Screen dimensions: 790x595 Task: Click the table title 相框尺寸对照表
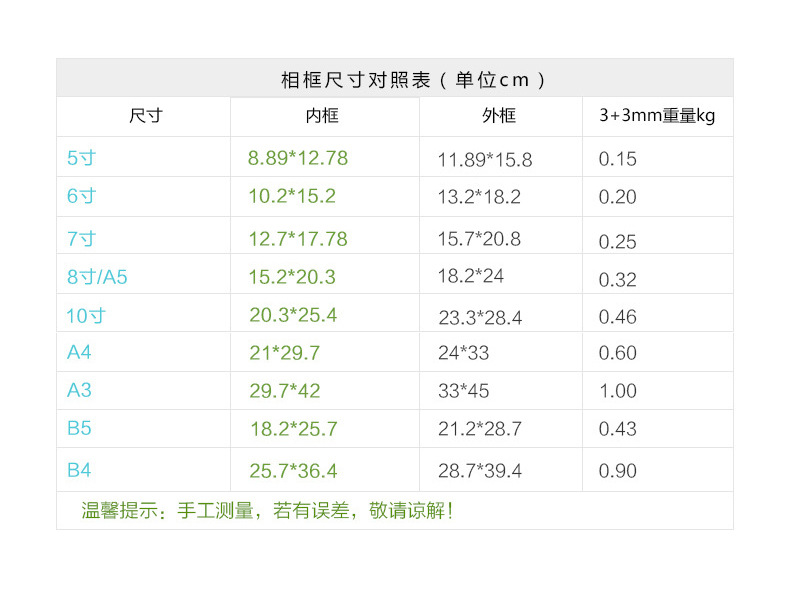tap(413, 80)
